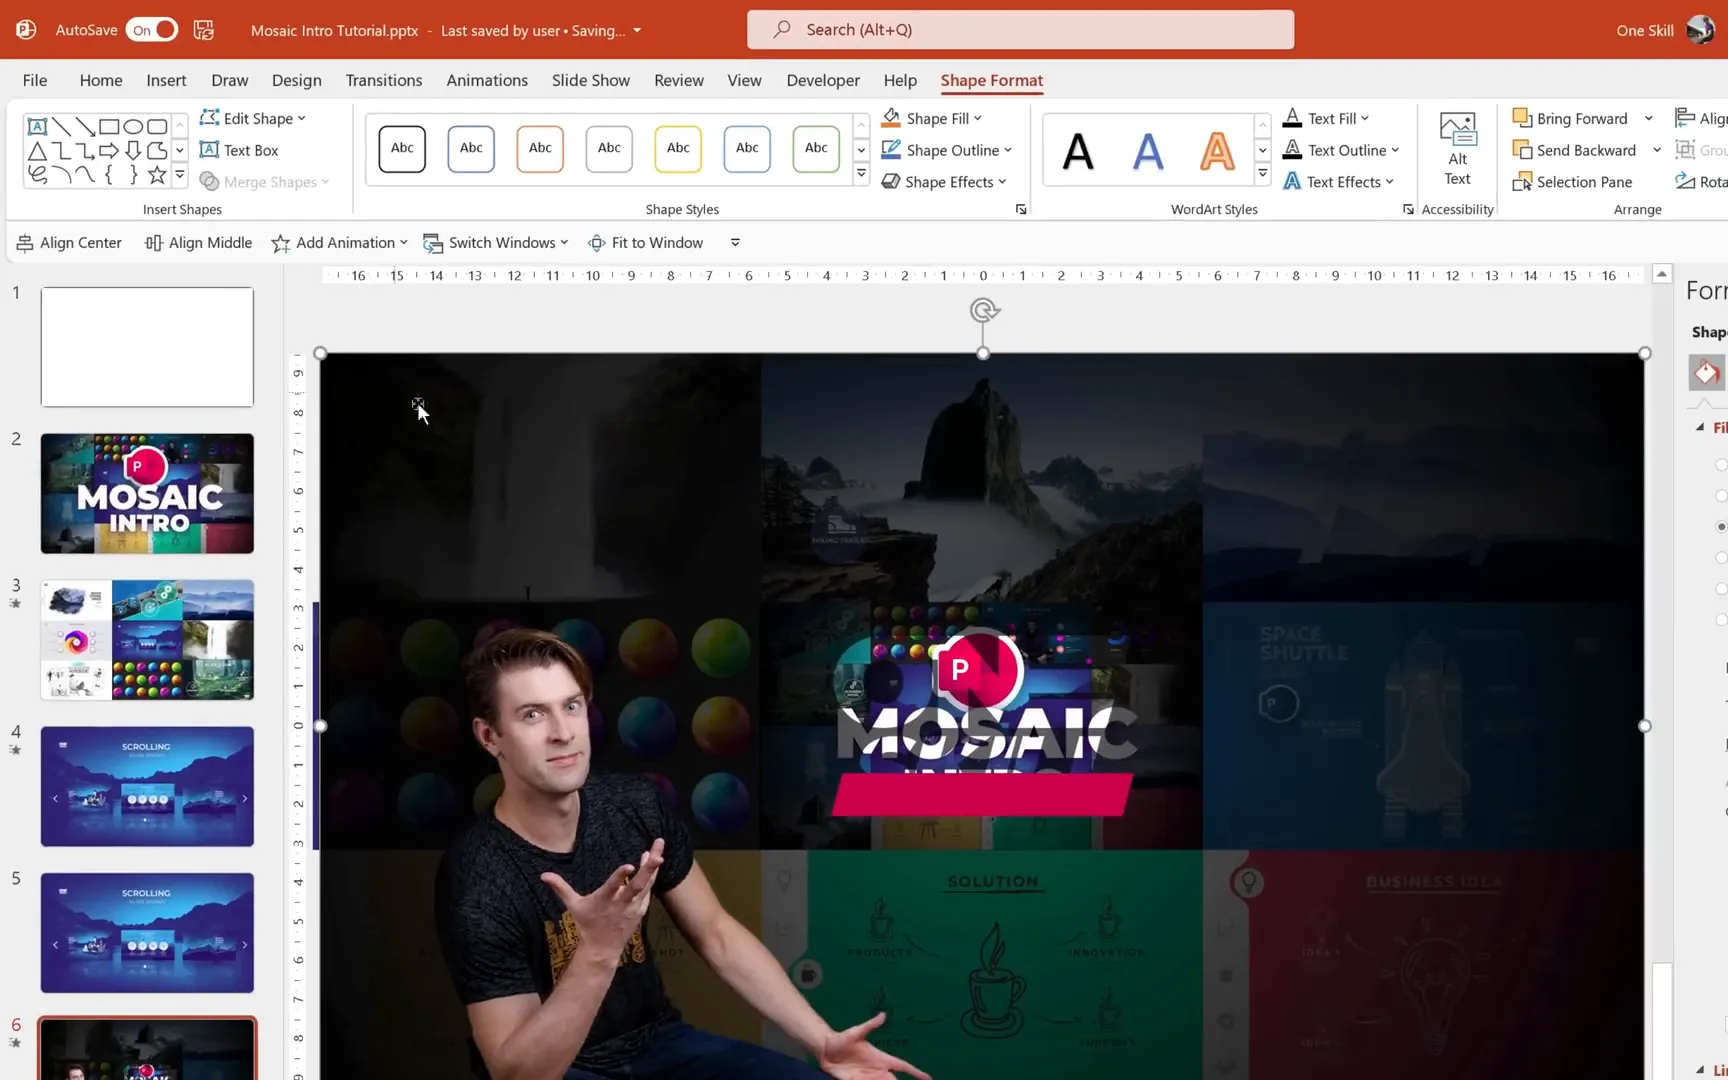The width and height of the screenshot is (1728, 1080).
Task: Click the Alt Text button
Action: pyautogui.click(x=1458, y=150)
